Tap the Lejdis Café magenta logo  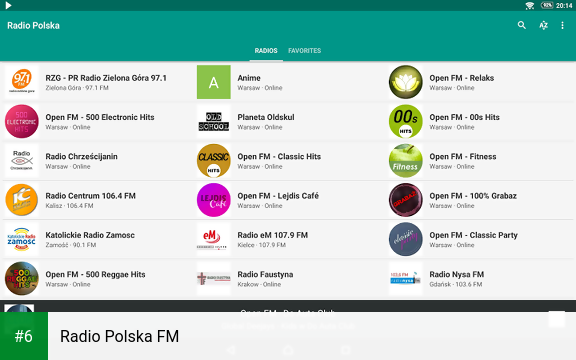pyautogui.click(x=214, y=200)
